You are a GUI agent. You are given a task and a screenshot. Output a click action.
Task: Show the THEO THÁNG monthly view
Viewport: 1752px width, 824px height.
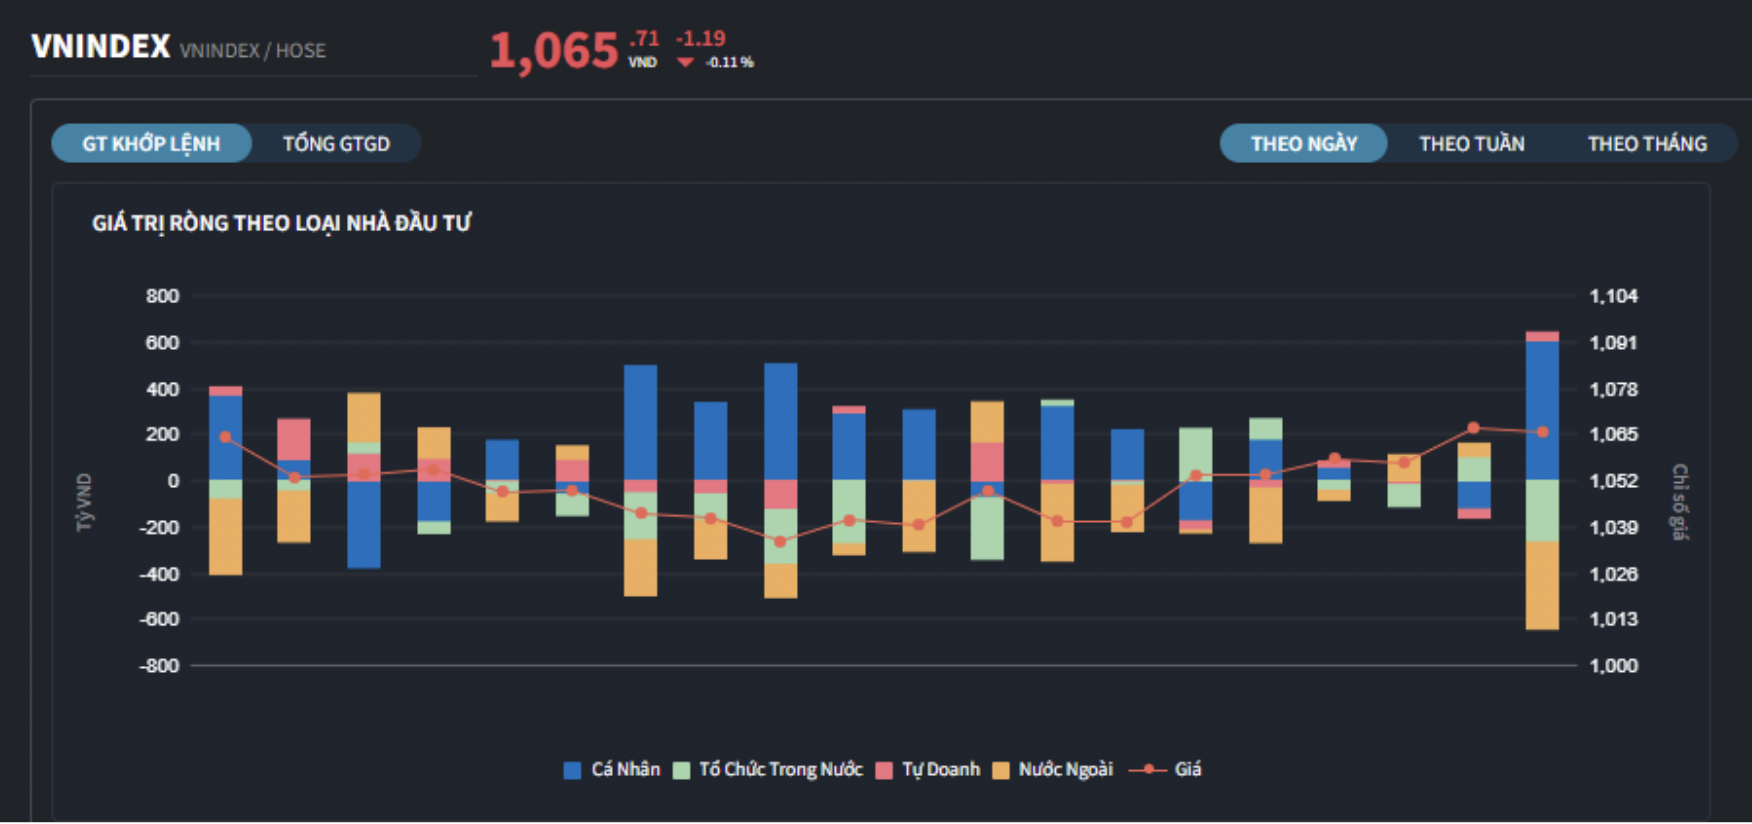click(x=1646, y=144)
